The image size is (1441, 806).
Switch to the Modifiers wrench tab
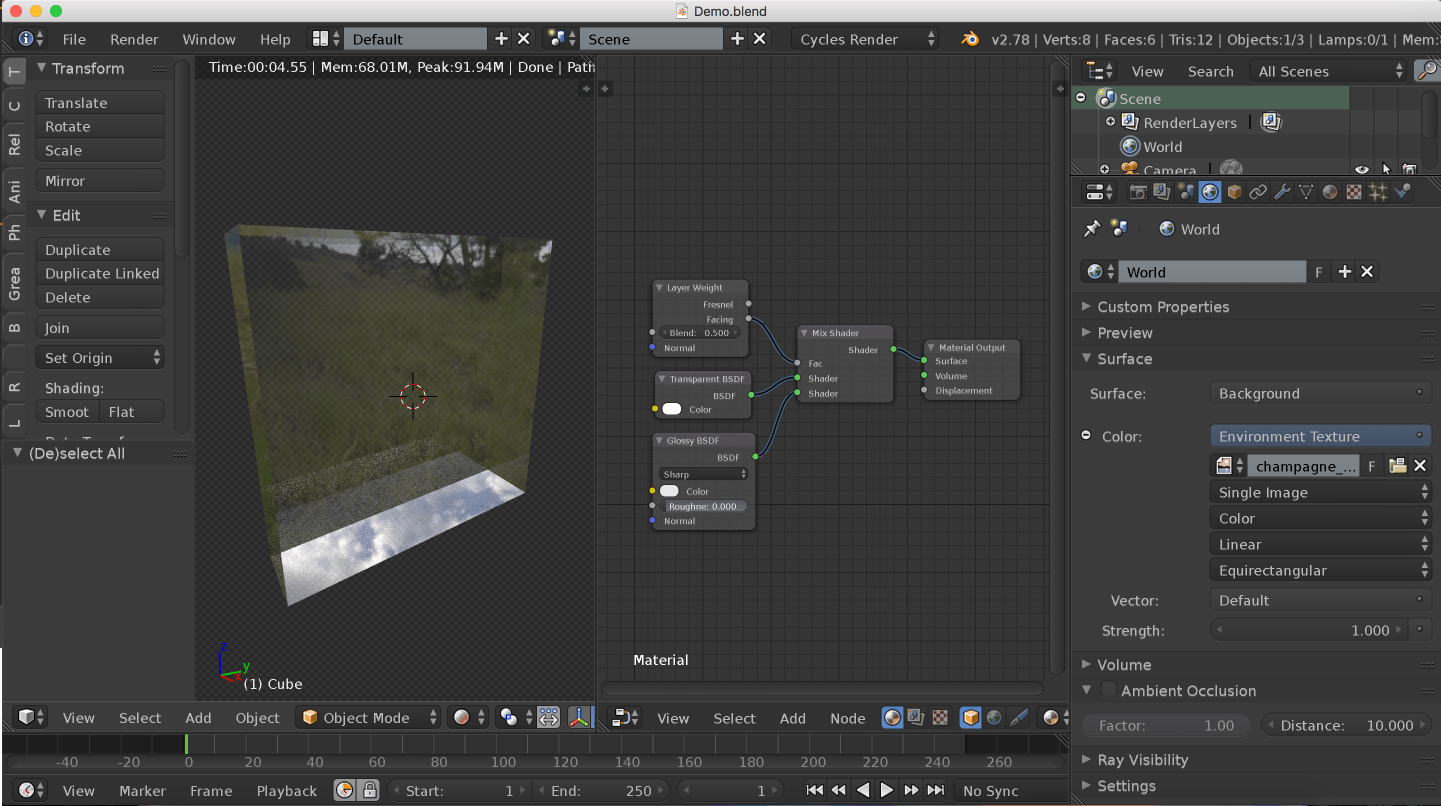[x=1282, y=192]
